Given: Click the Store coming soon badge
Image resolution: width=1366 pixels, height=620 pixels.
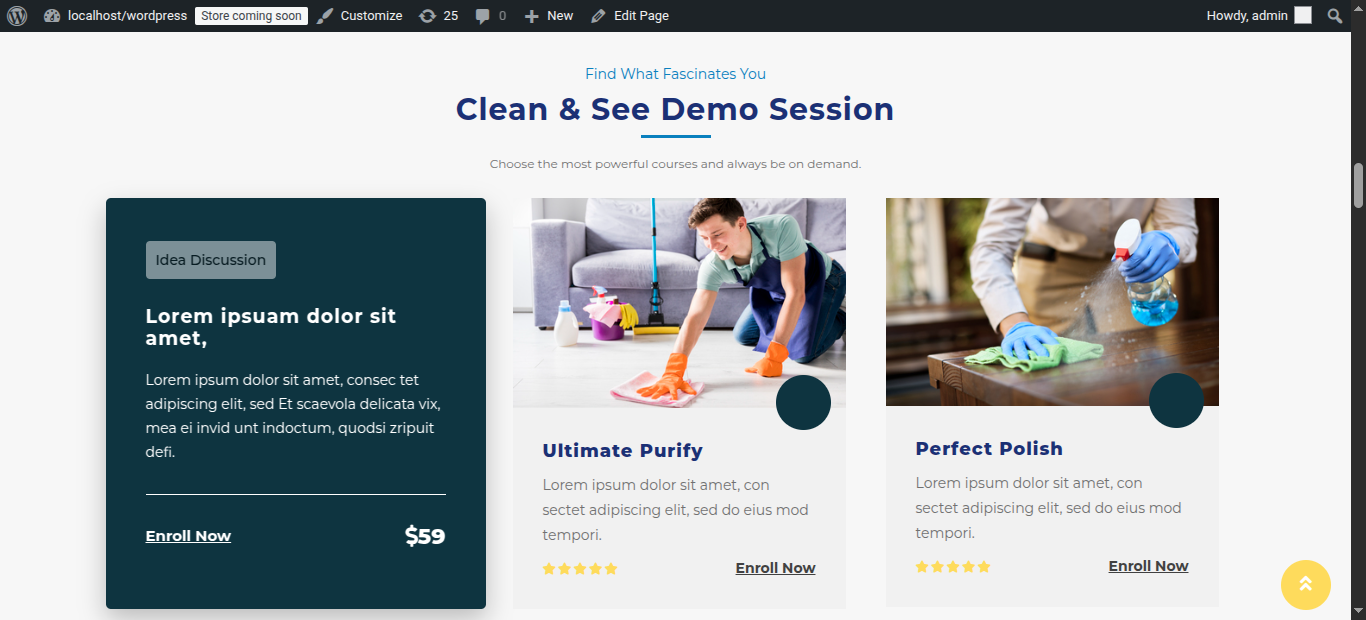Looking at the screenshot, I should pyautogui.click(x=251, y=16).
